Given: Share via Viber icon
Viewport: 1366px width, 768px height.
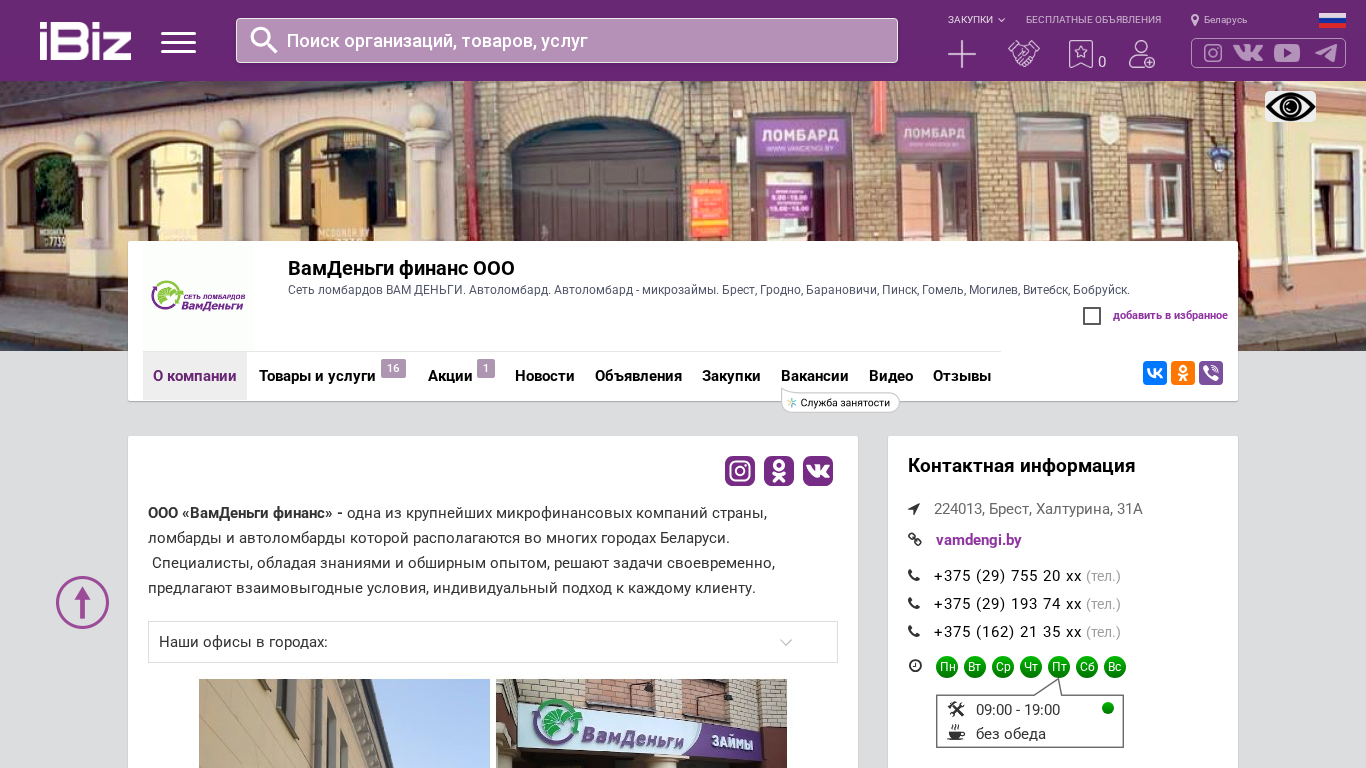Looking at the screenshot, I should click(x=1210, y=373).
